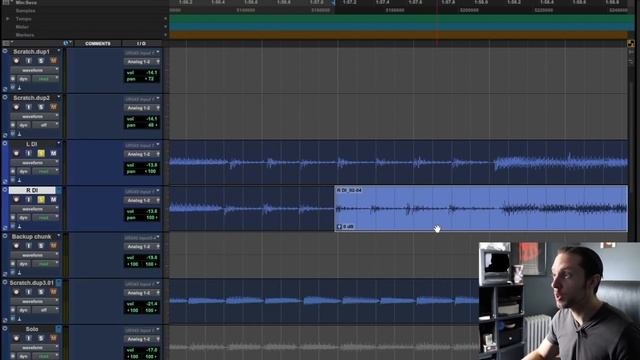Open R DI output path selector

142,200
